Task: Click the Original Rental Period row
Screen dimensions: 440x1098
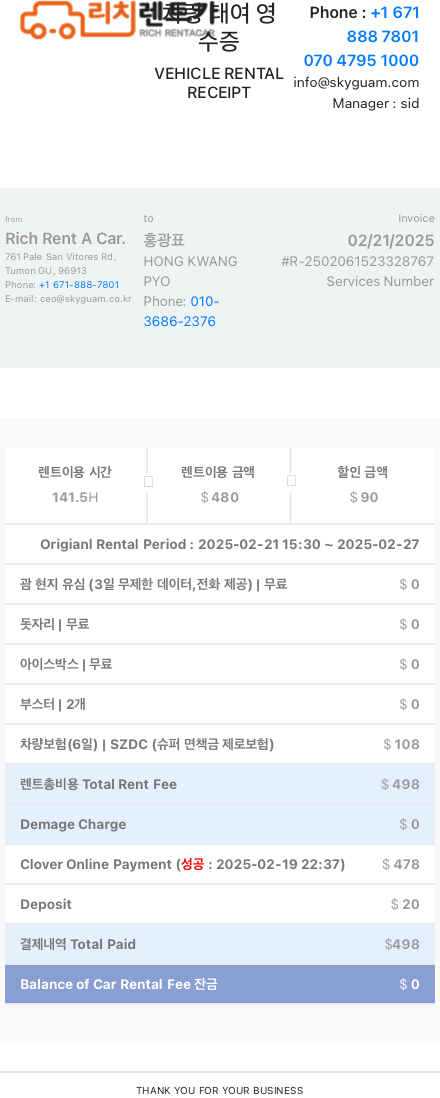Action: pyautogui.click(x=220, y=544)
